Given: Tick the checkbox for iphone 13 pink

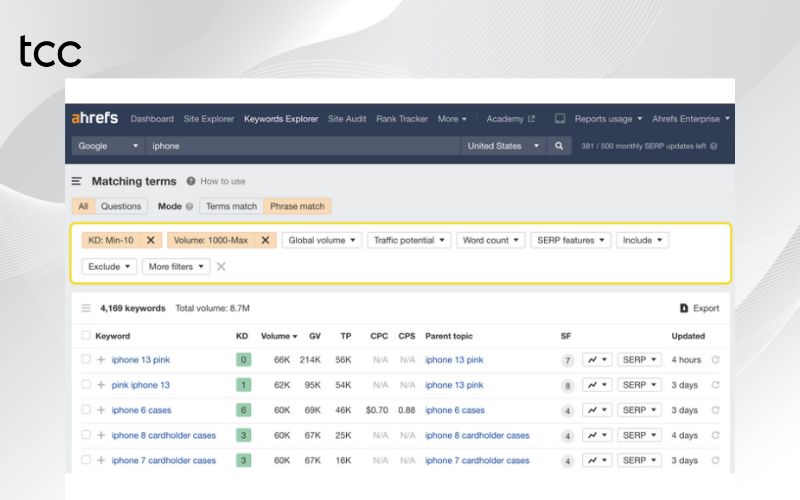Looking at the screenshot, I should (x=86, y=360).
